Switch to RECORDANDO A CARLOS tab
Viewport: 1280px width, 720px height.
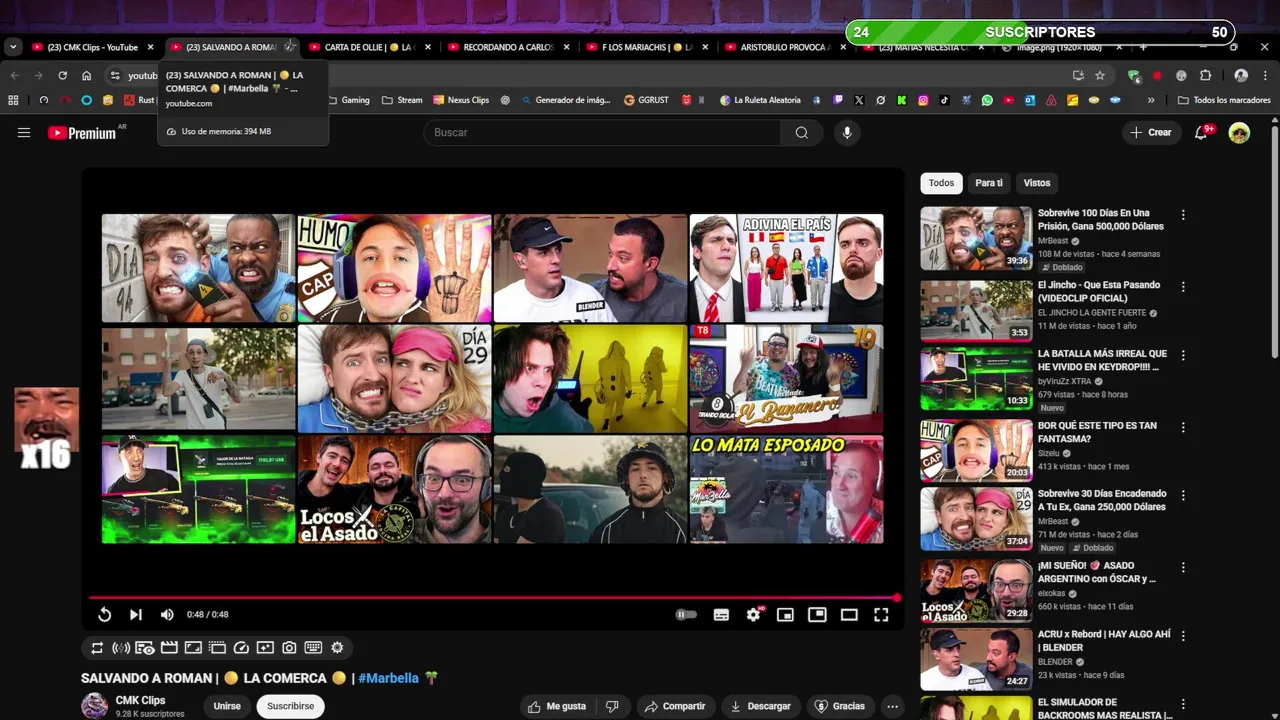tap(508, 47)
